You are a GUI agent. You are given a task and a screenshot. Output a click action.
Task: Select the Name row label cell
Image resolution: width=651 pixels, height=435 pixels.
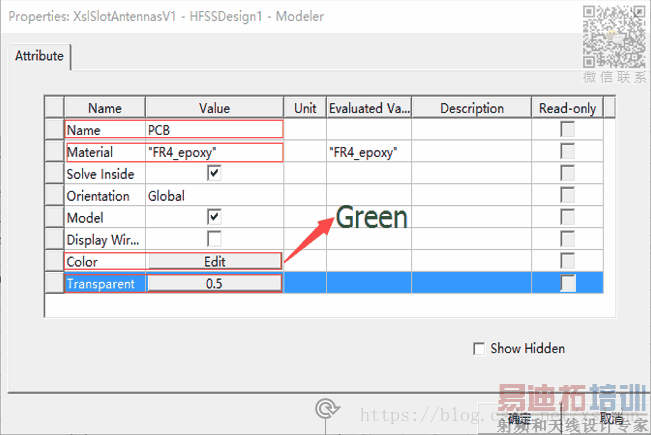(x=105, y=130)
